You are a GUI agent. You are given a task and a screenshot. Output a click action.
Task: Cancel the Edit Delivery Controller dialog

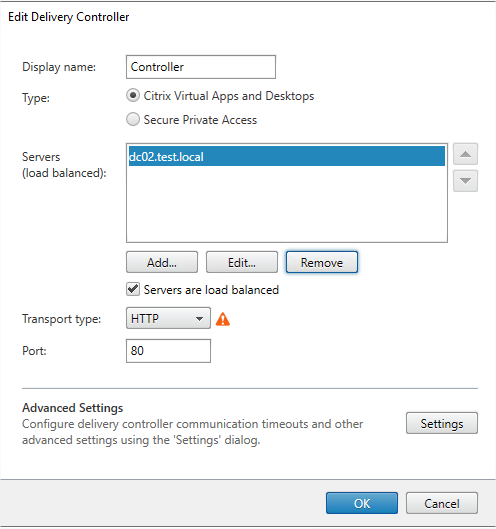442,503
